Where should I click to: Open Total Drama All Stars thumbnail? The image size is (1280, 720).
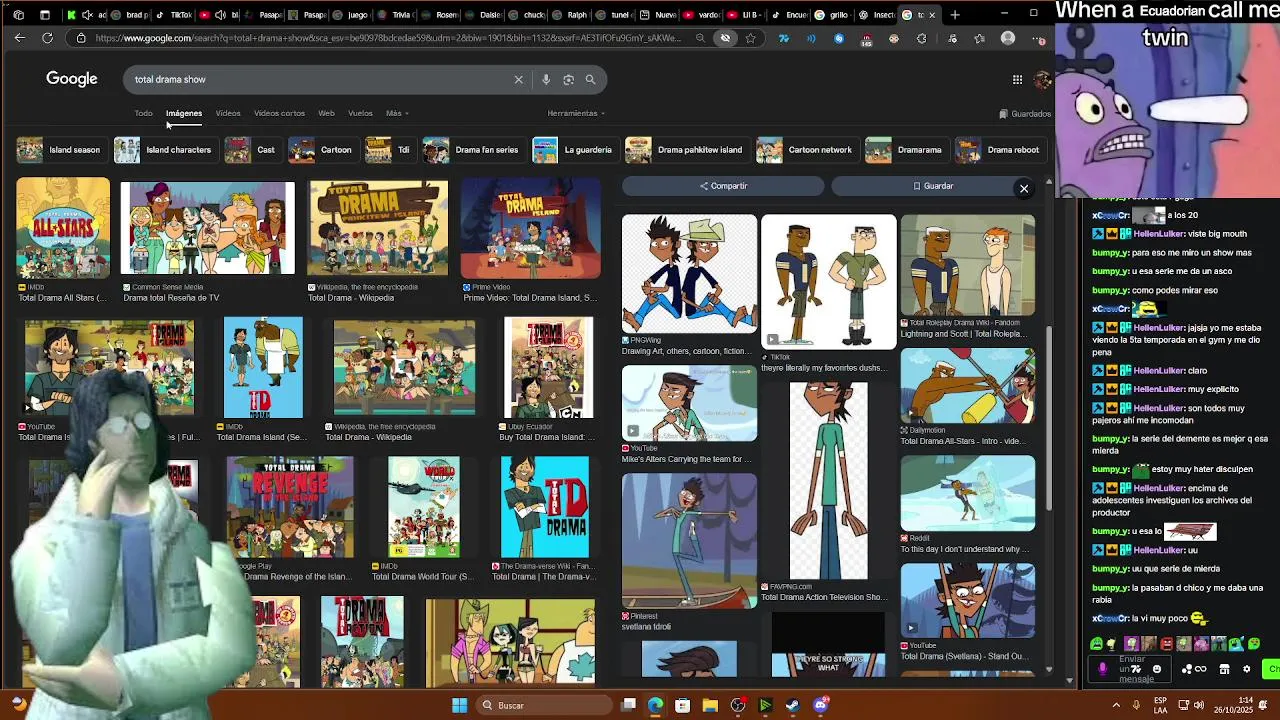tap(63, 228)
